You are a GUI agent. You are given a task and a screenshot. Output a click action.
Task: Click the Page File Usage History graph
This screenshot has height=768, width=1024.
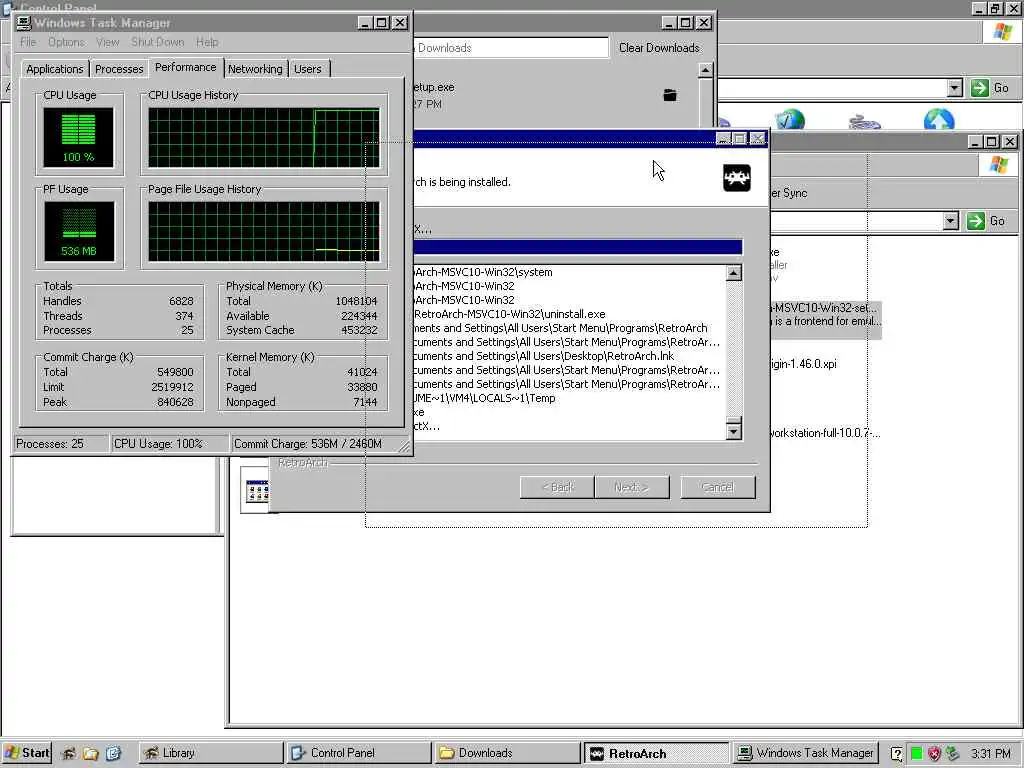tap(264, 231)
